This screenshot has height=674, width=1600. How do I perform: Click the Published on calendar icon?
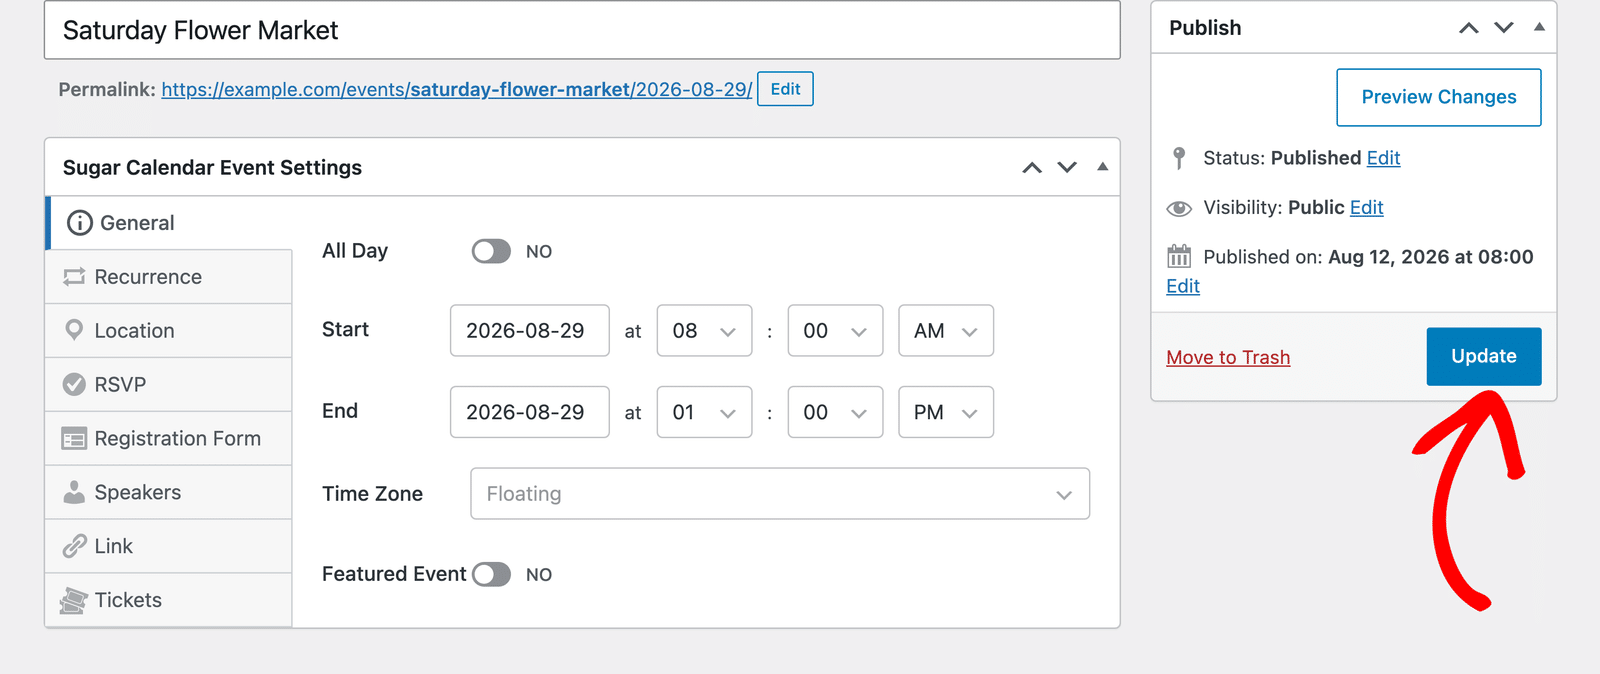point(1179,257)
